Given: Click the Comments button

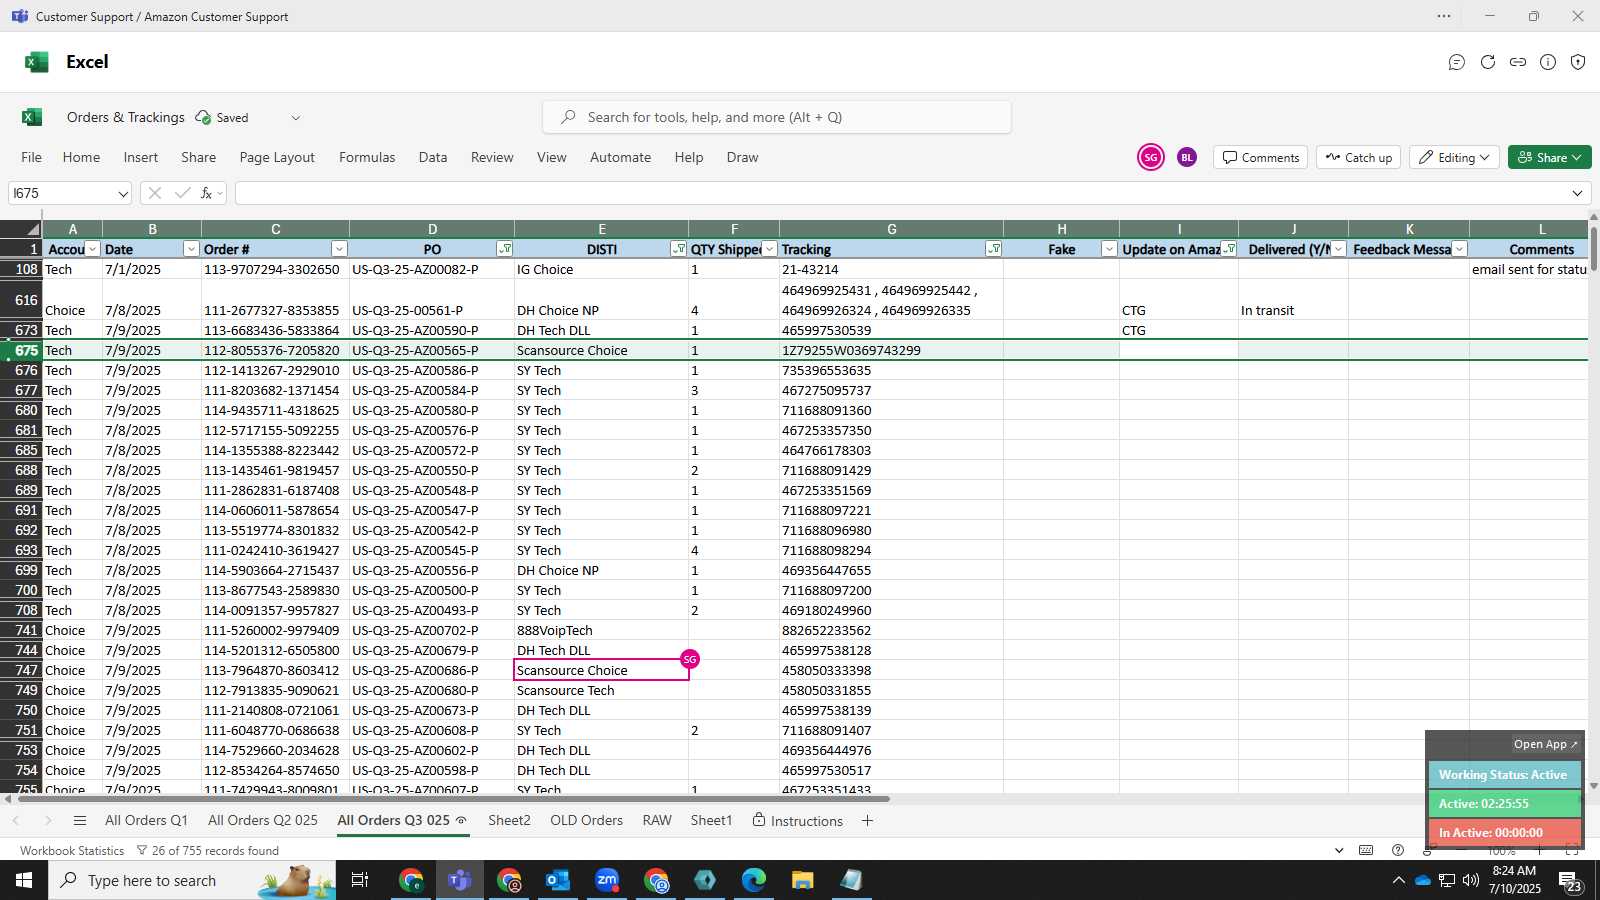Looking at the screenshot, I should [1261, 157].
